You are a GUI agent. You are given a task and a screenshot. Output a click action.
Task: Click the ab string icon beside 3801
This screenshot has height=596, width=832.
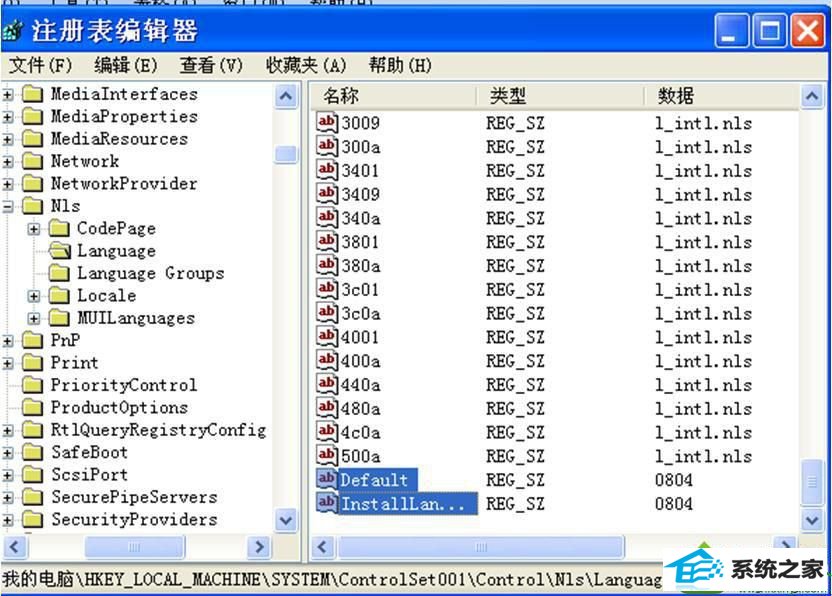pos(327,241)
